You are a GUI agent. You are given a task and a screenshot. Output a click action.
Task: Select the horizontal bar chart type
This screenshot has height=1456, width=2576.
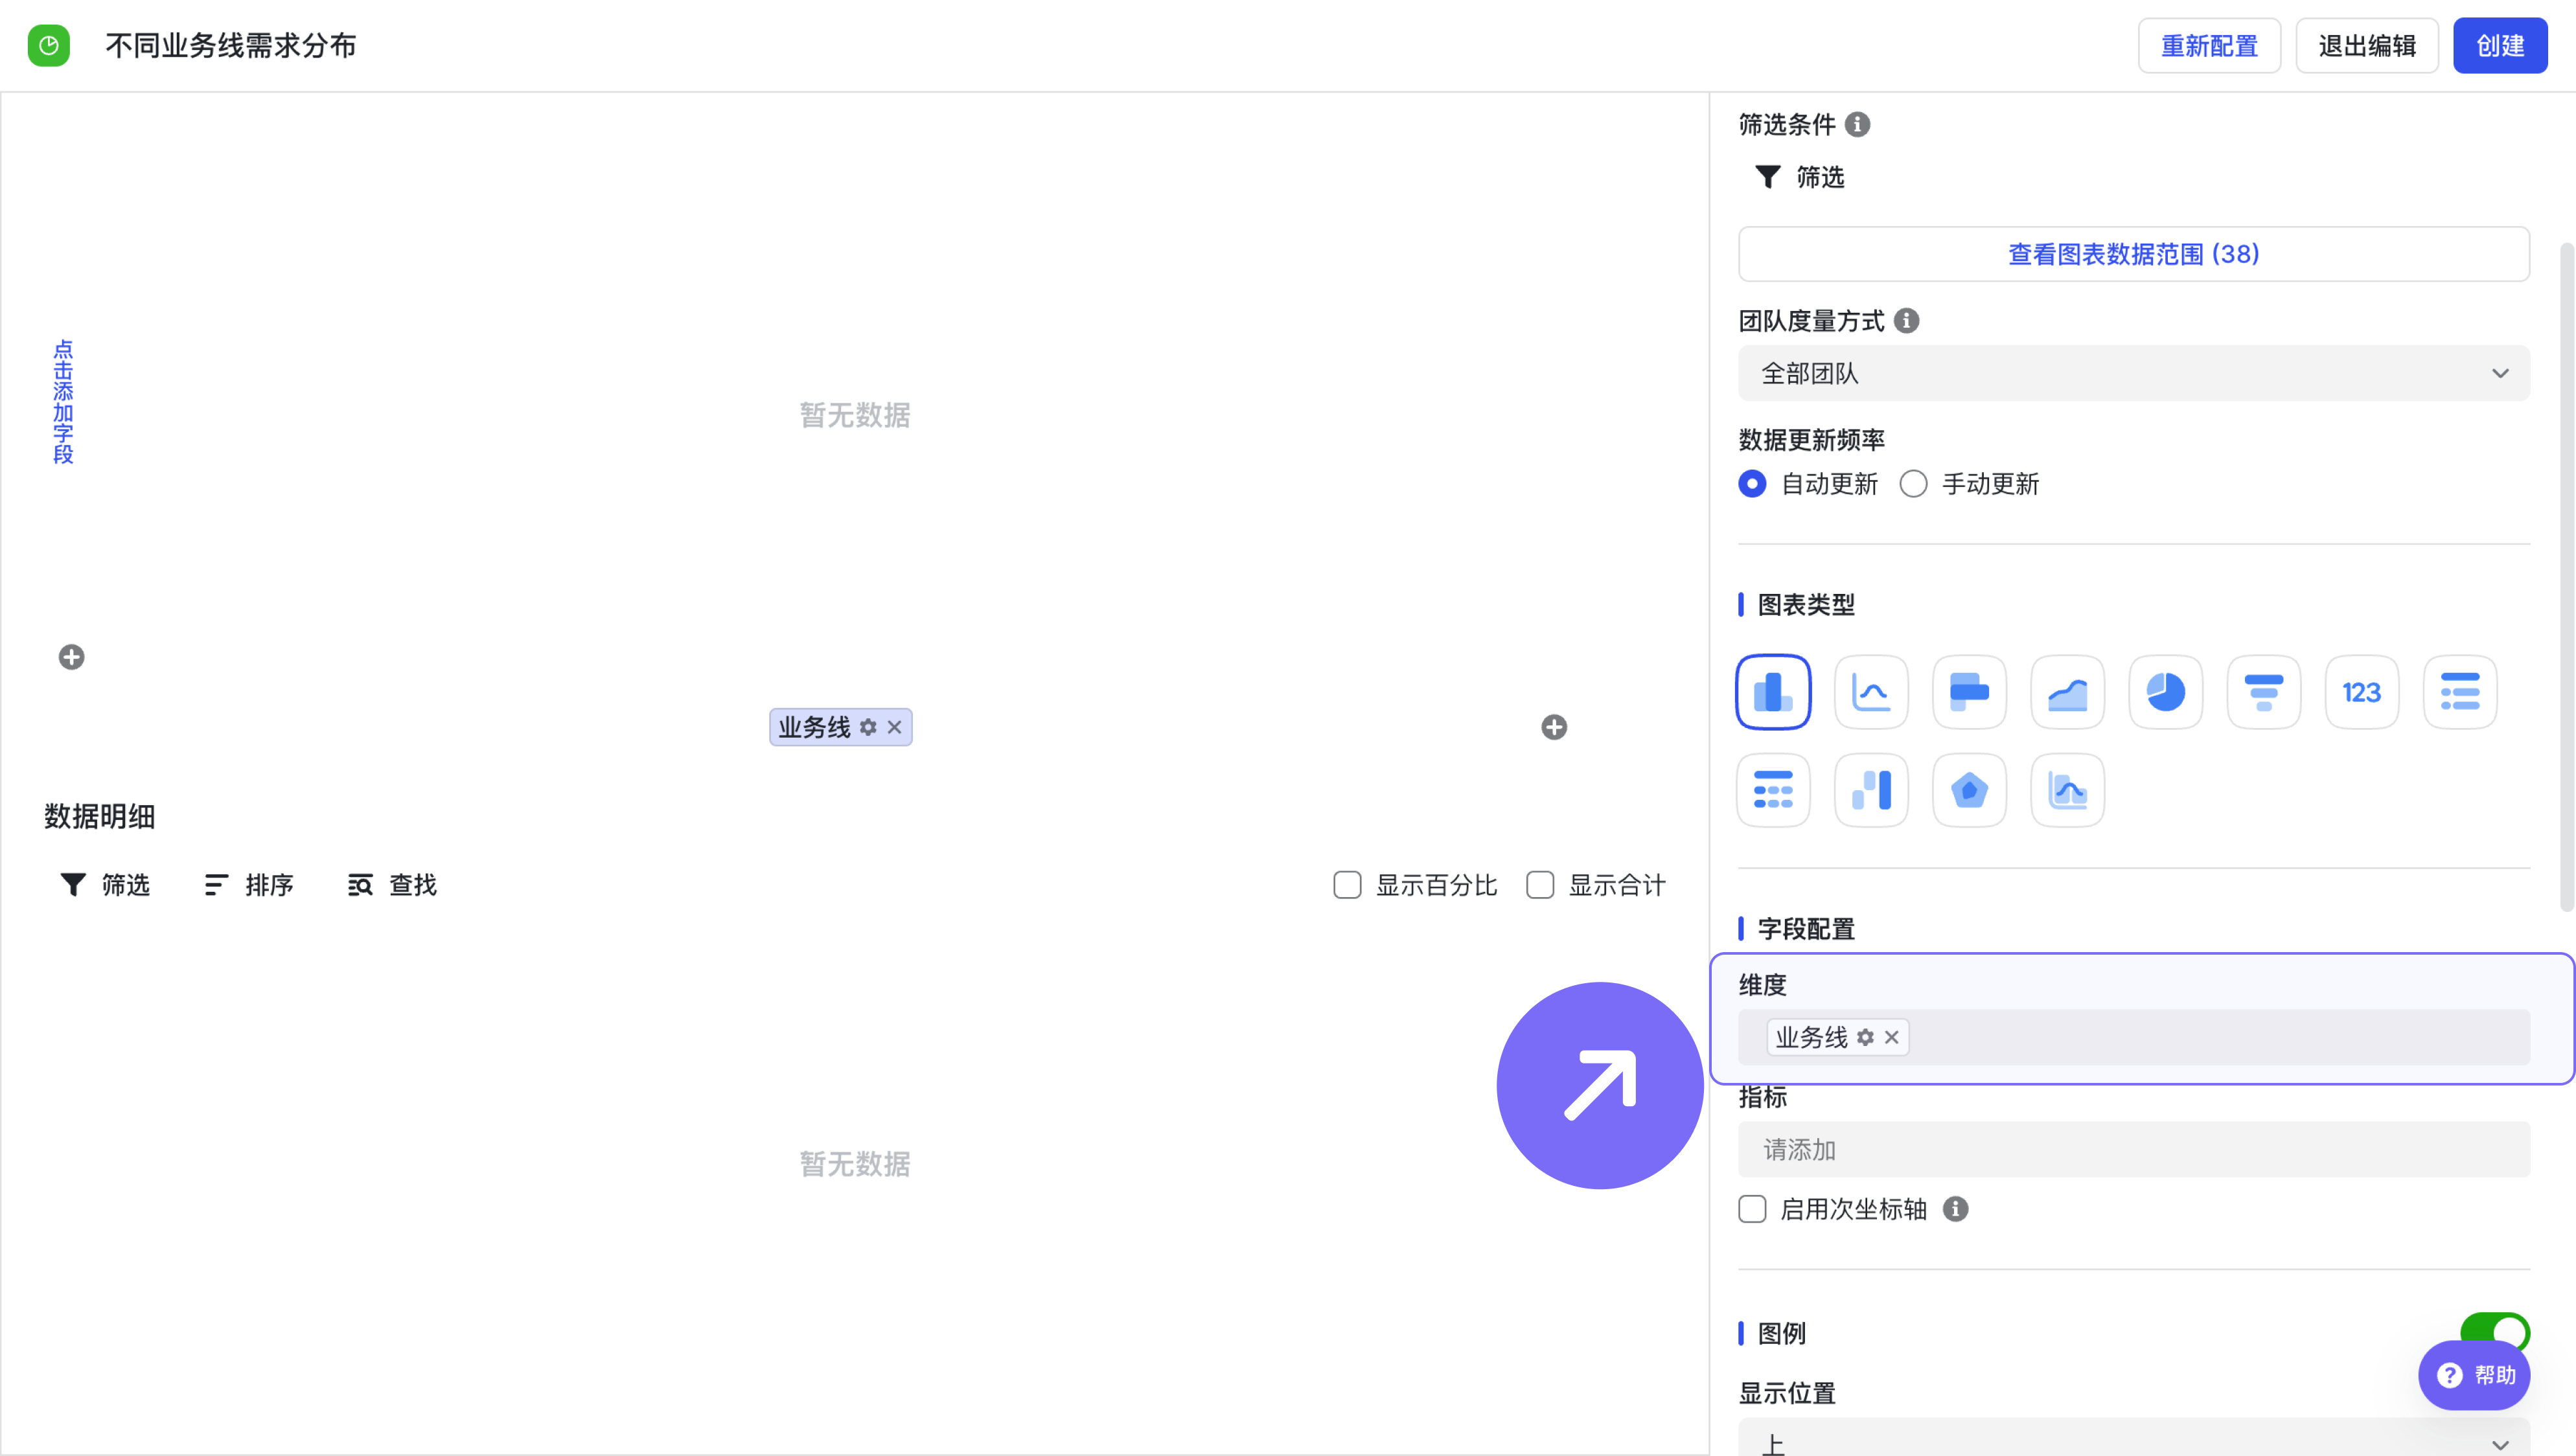(1969, 692)
